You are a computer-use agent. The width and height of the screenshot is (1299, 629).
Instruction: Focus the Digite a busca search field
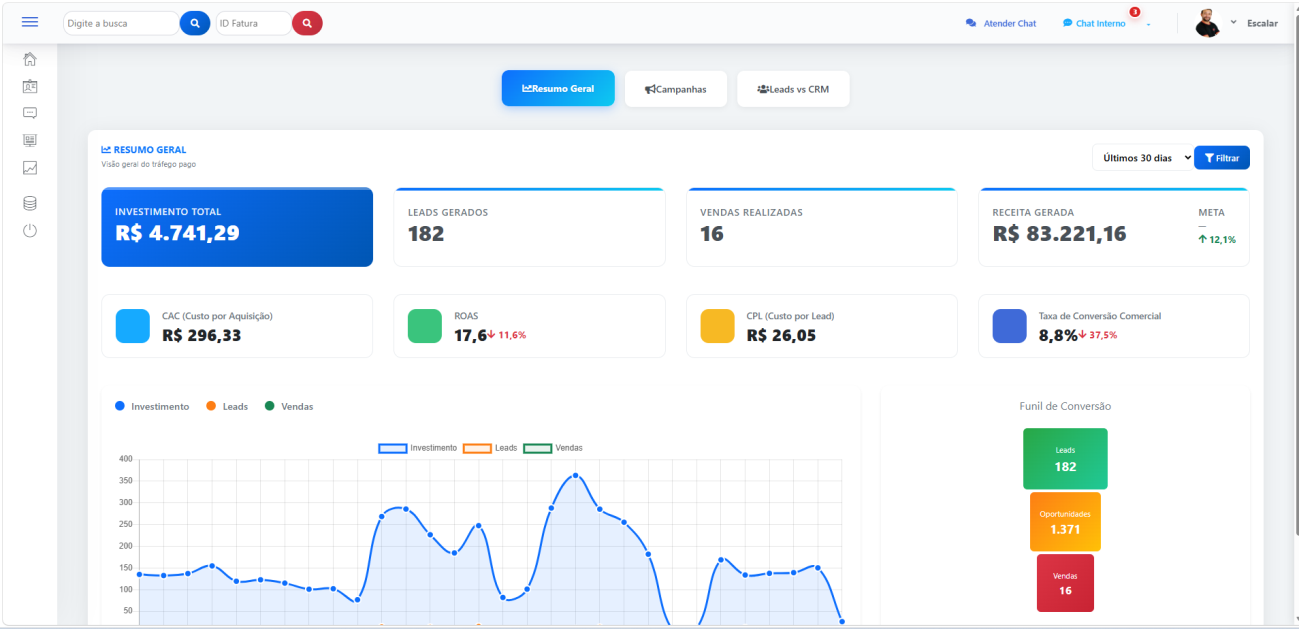click(x=121, y=23)
